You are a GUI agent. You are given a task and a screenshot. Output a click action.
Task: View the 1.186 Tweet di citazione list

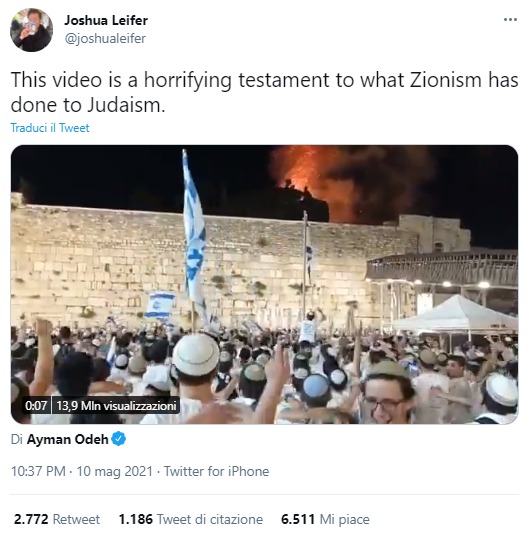pyautogui.click(x=191, y=519)
